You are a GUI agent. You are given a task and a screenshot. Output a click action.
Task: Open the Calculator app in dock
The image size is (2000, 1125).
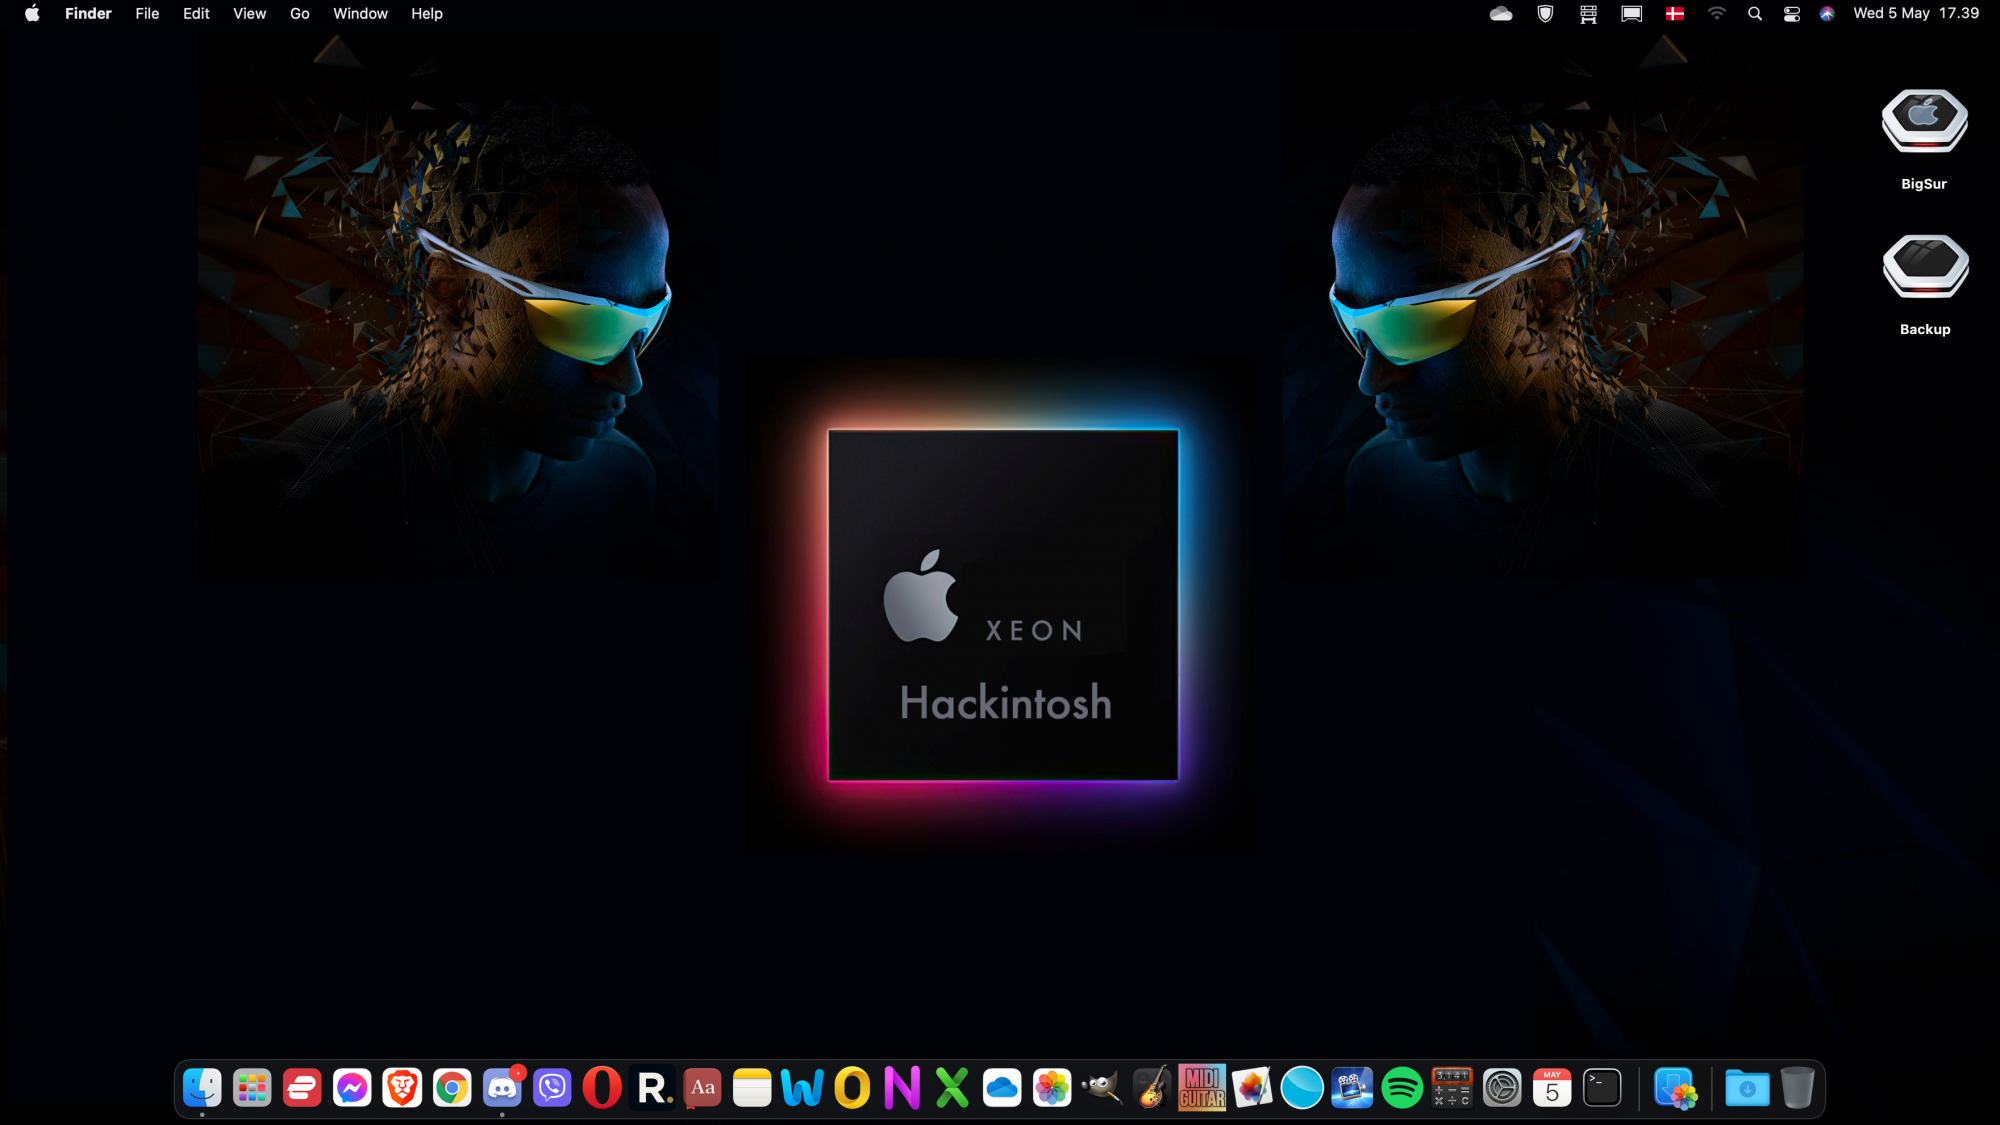(1452, 1088)
